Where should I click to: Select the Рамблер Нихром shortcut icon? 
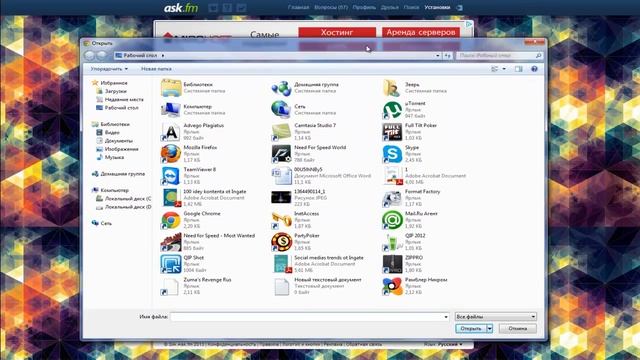click(392, 286)
